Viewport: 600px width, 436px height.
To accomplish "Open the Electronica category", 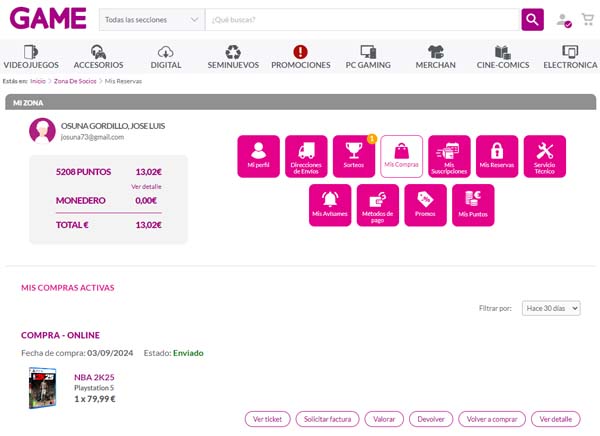I will (570, 57).
